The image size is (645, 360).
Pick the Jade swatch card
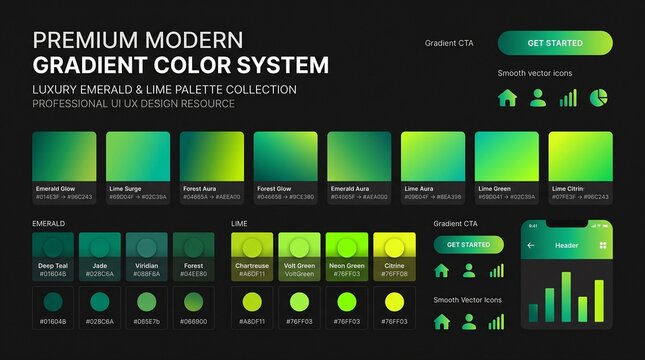tap(100, 257)
